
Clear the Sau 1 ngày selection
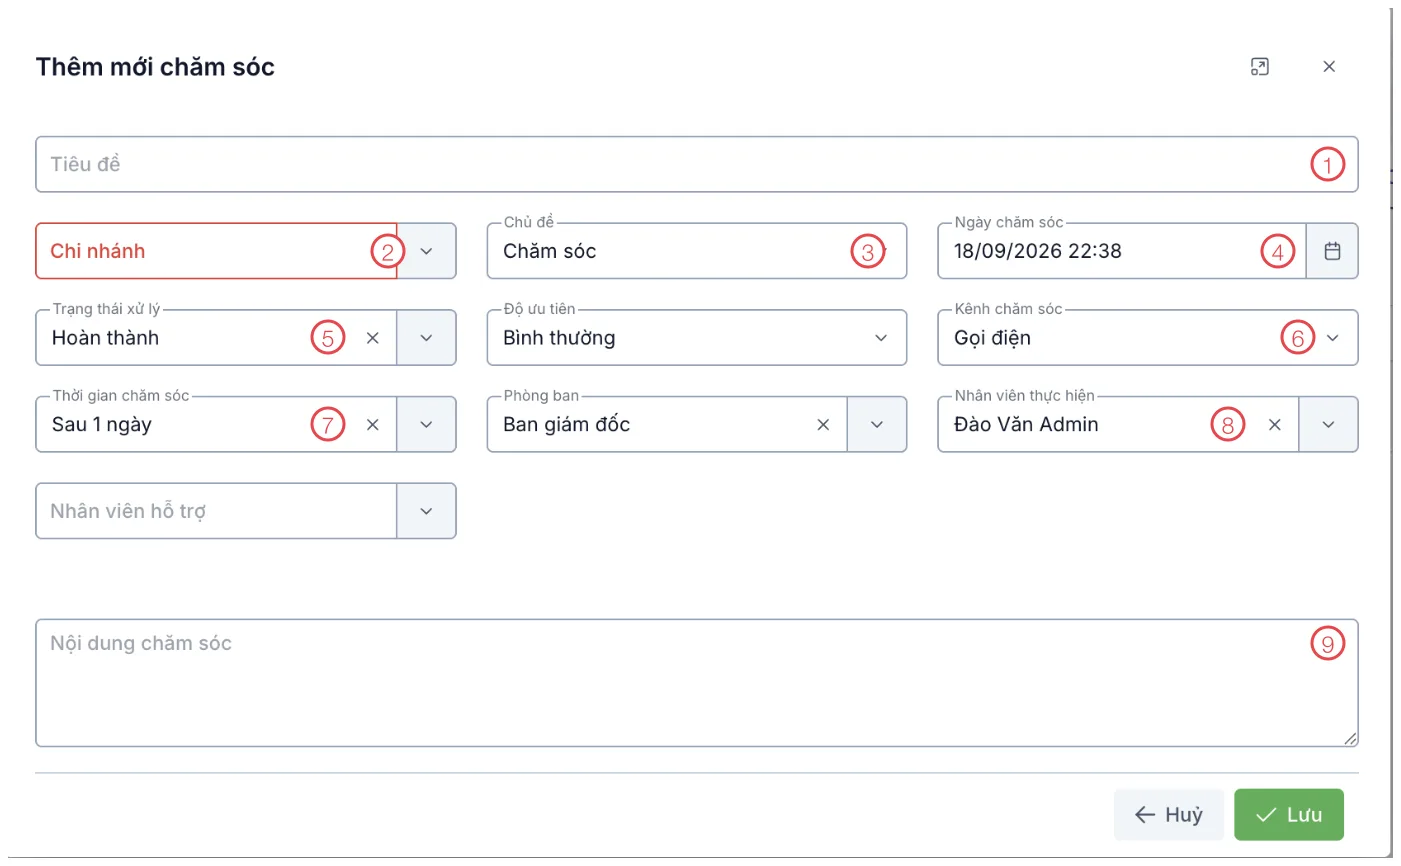coord(372,425)
